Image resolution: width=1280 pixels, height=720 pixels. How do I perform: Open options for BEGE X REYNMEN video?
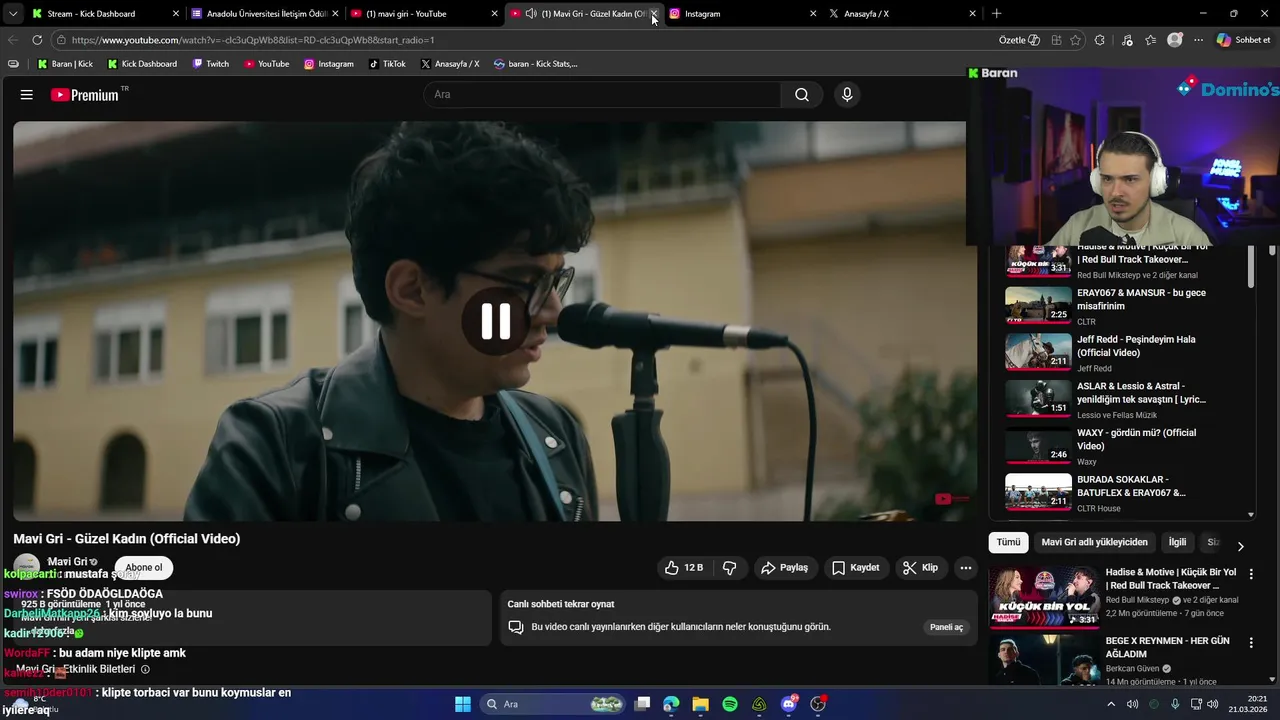[x=1251, y=642]
